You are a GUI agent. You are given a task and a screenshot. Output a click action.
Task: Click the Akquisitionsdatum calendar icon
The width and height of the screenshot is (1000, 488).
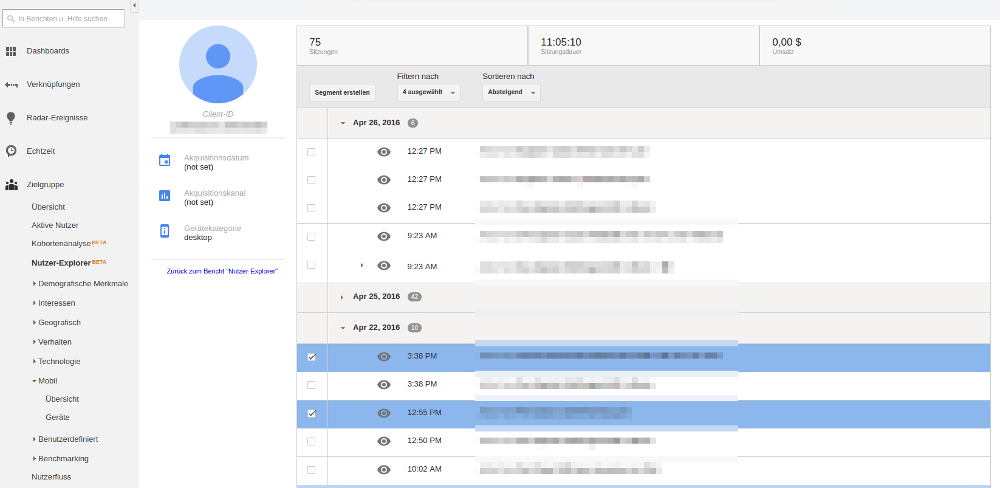165,160
